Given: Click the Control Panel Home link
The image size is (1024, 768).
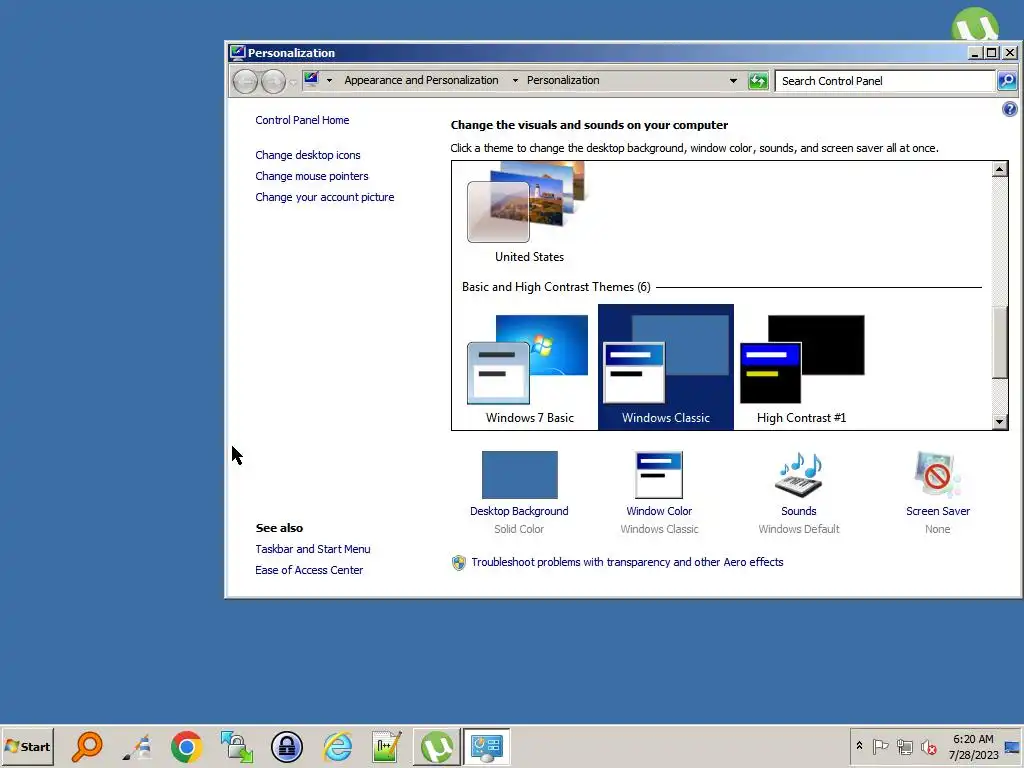Looking at the screenshot, I should pos(302,120).
